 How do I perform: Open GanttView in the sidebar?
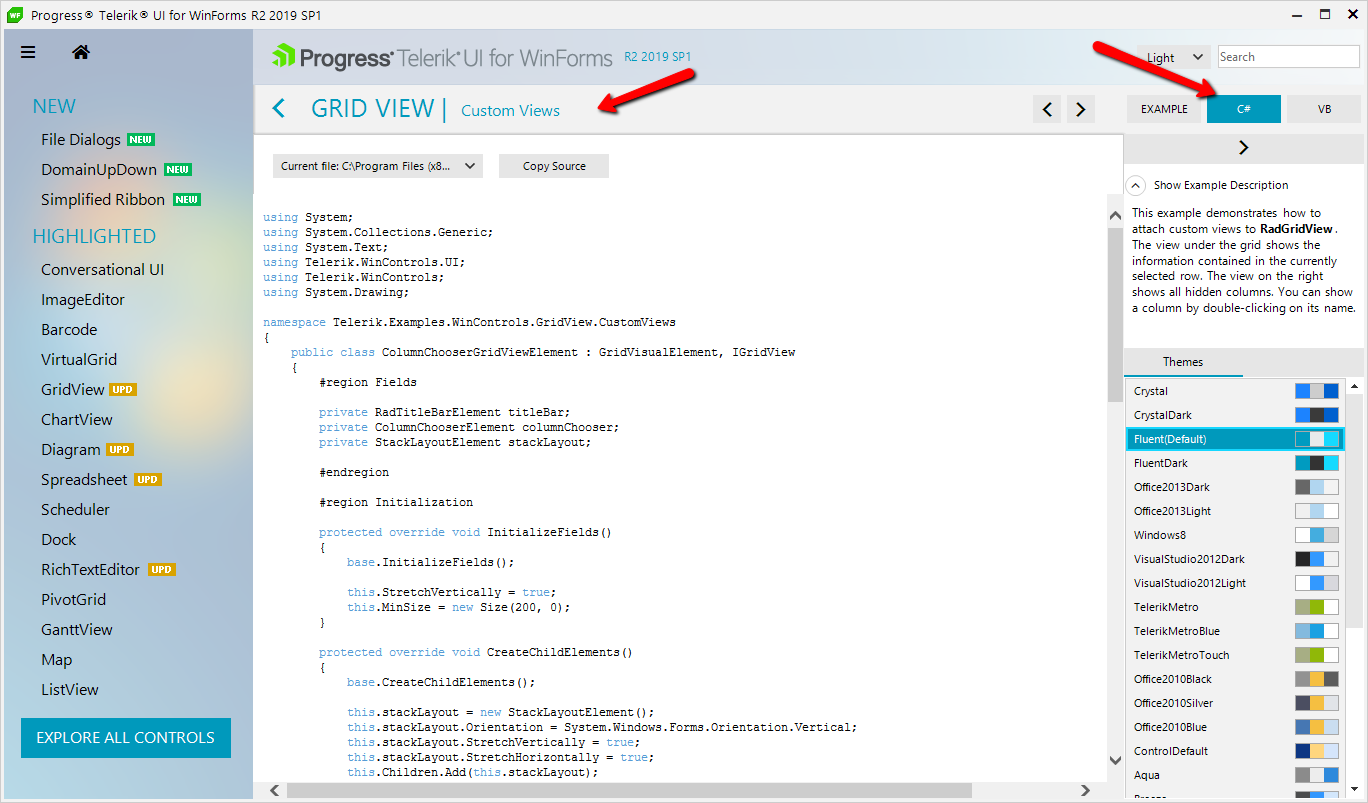77,630
